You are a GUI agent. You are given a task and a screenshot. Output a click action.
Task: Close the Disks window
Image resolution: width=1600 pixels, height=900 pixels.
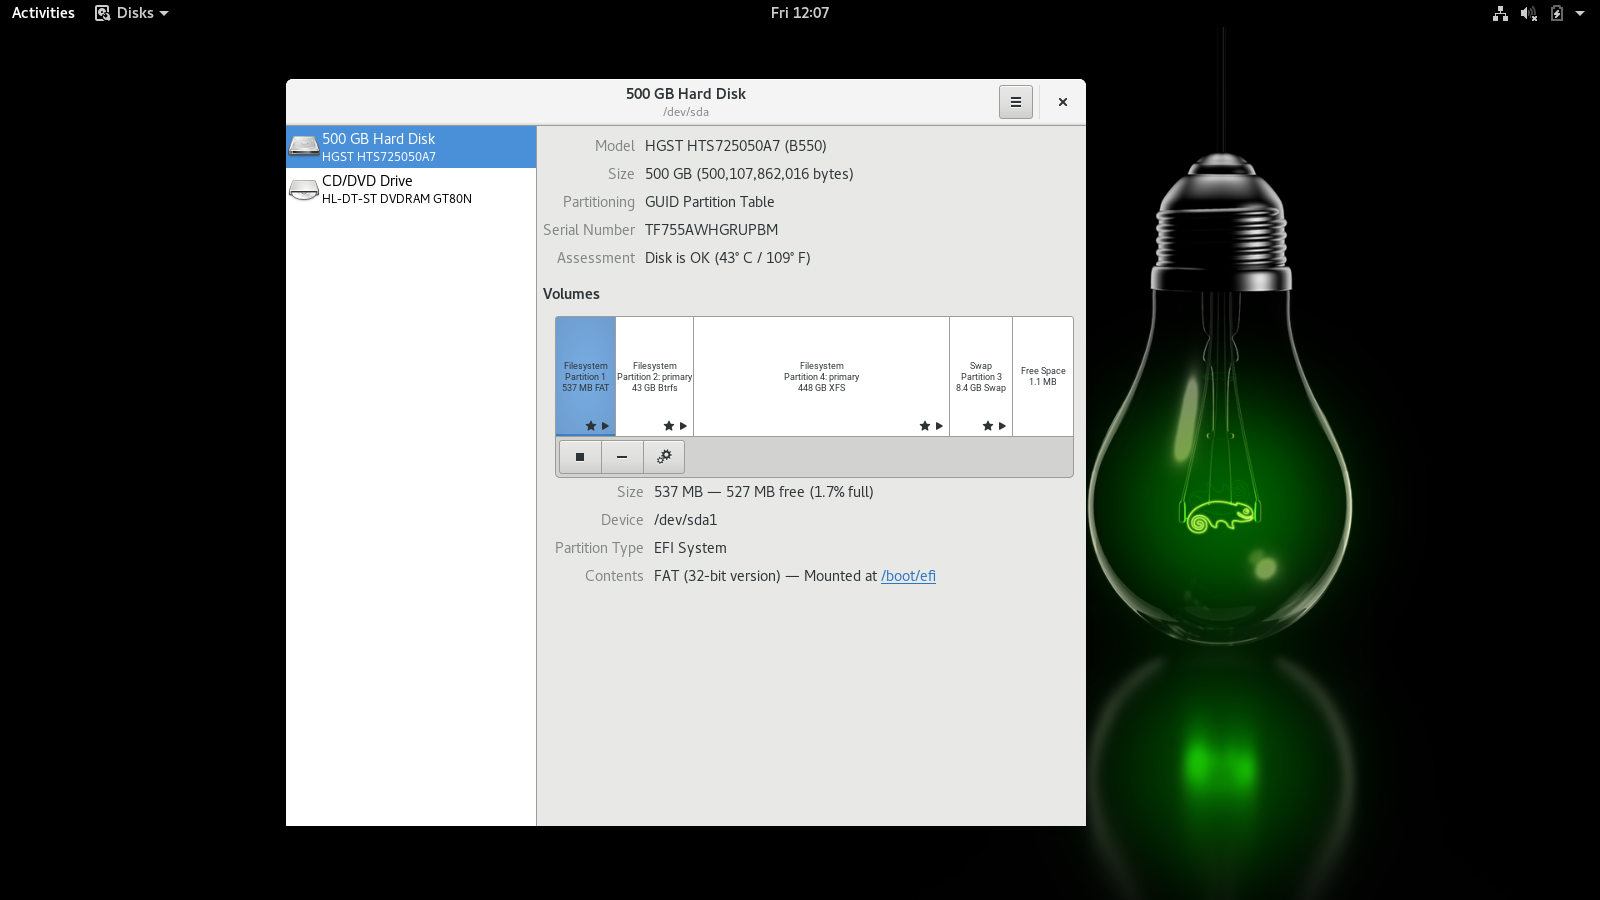pos(1063,102)
